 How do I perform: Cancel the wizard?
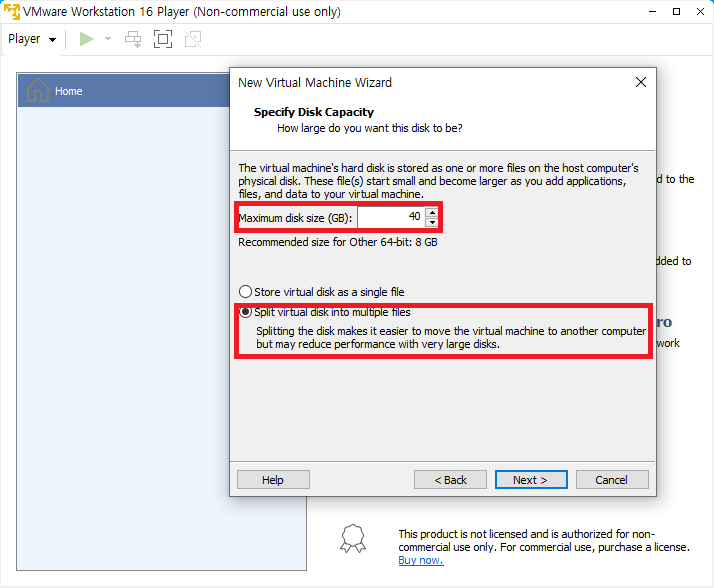click(x=612, y=480)
